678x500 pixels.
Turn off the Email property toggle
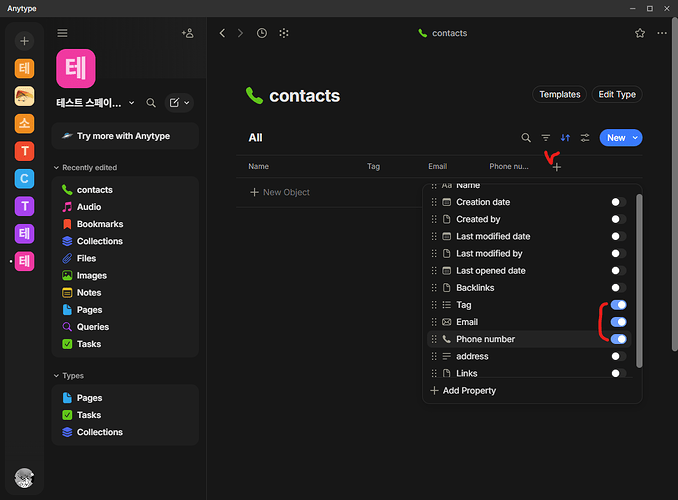tap(618, 322)
